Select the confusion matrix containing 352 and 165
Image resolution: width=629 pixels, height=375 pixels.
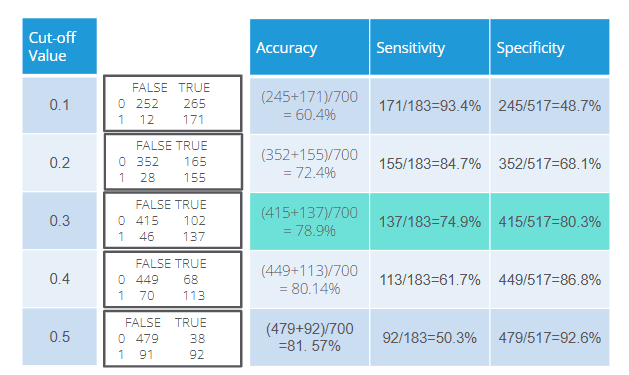point(173,162)
